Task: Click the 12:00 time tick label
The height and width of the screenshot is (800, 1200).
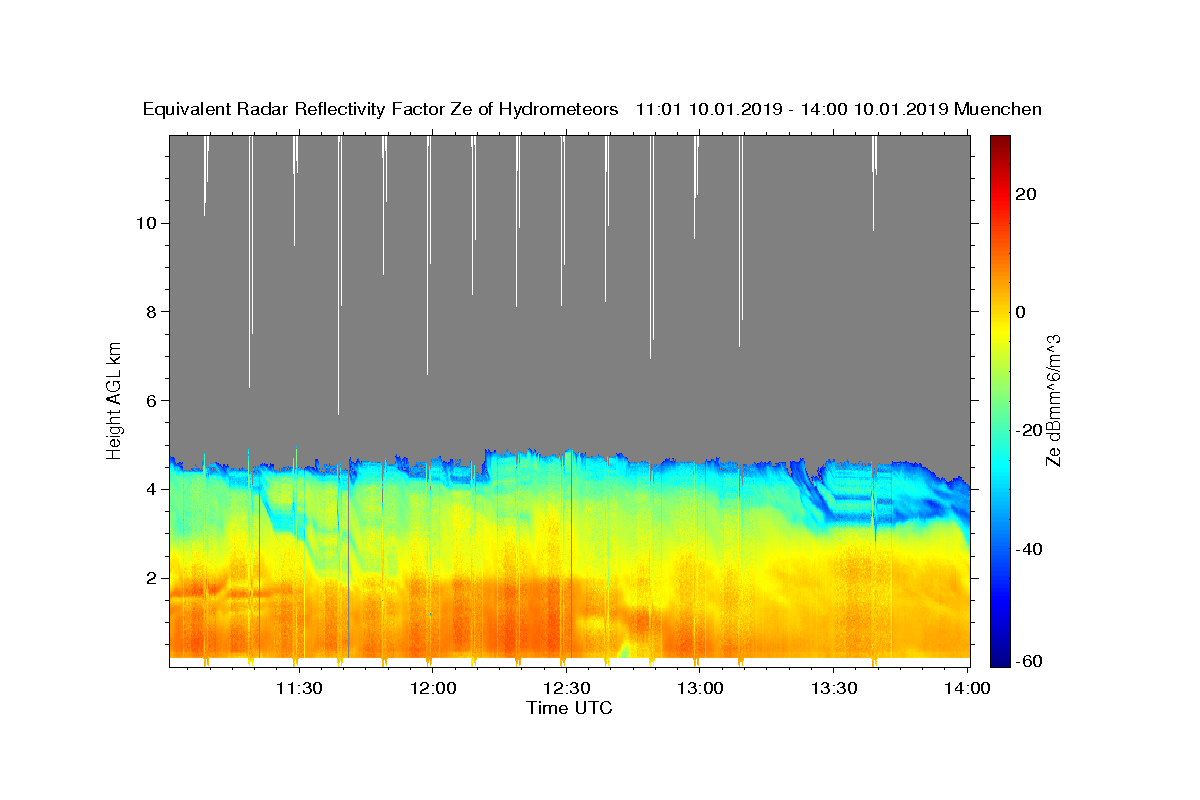Action: tap(434, 688)
